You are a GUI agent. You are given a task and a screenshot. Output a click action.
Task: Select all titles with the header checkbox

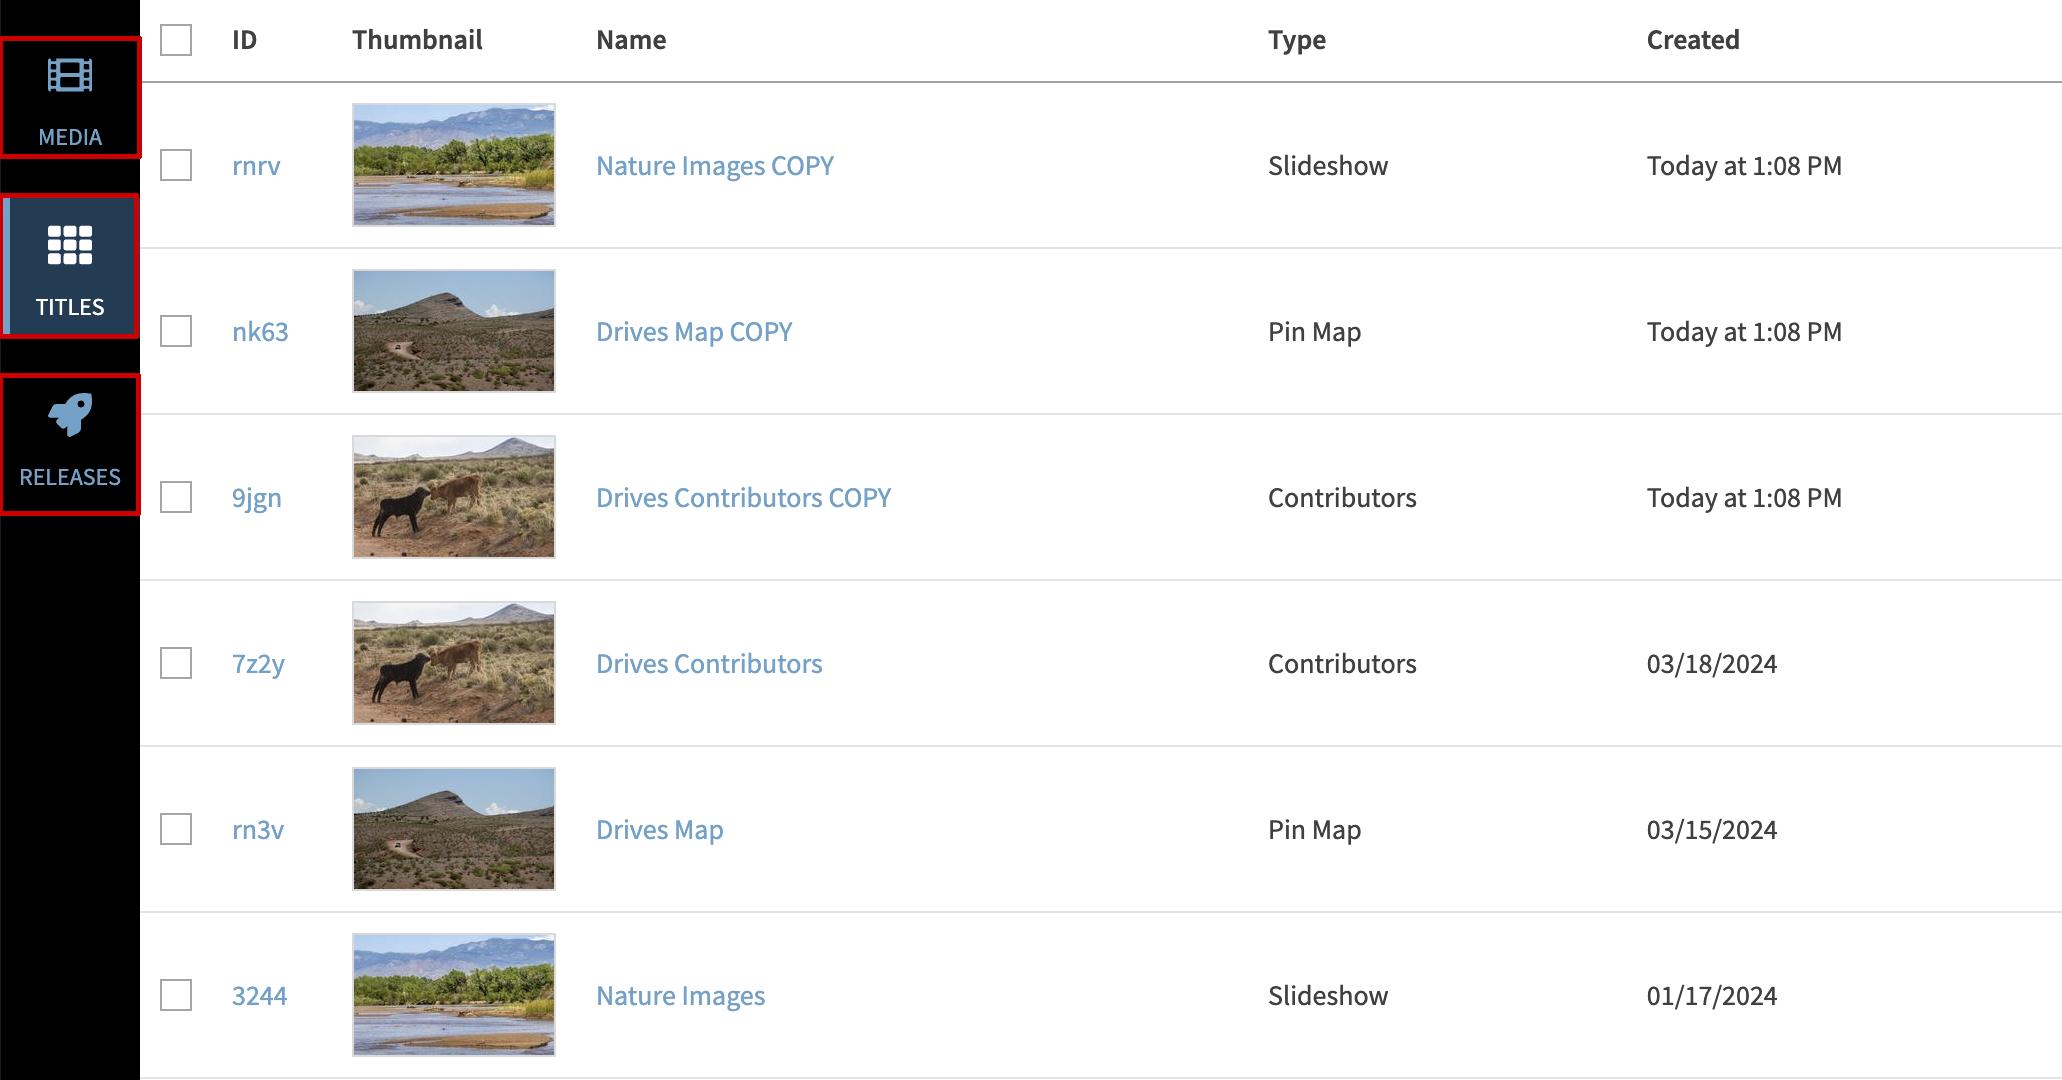175,40
